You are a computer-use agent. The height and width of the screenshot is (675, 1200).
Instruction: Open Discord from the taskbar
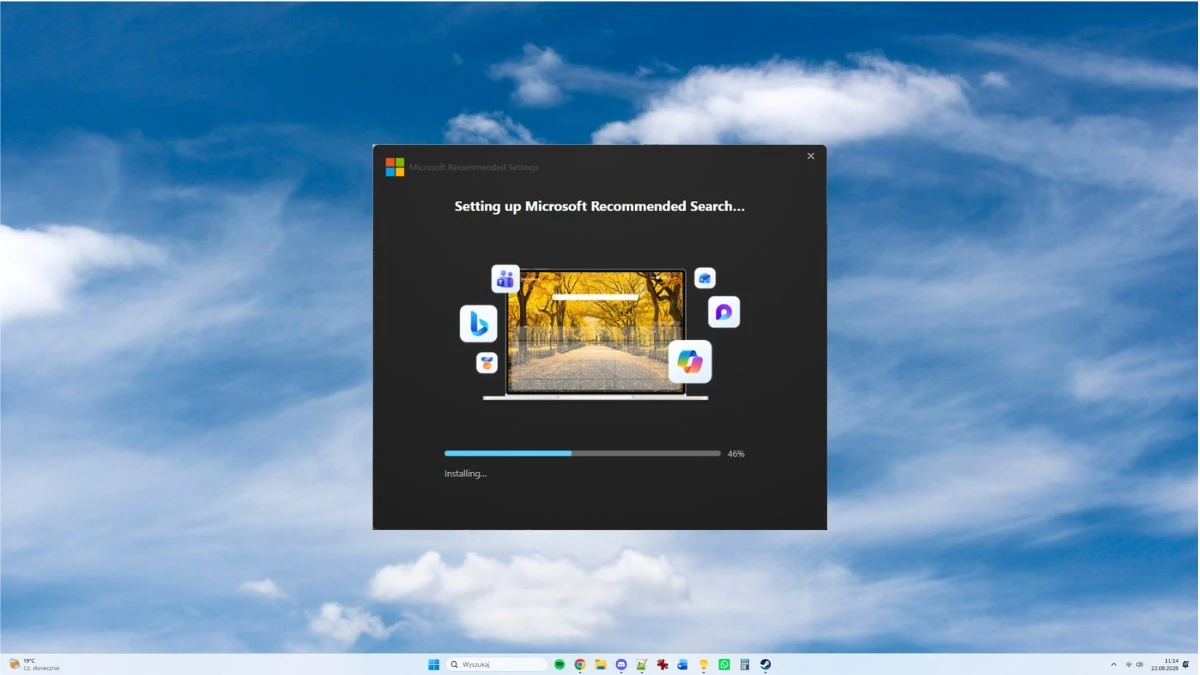click(621, 664)
